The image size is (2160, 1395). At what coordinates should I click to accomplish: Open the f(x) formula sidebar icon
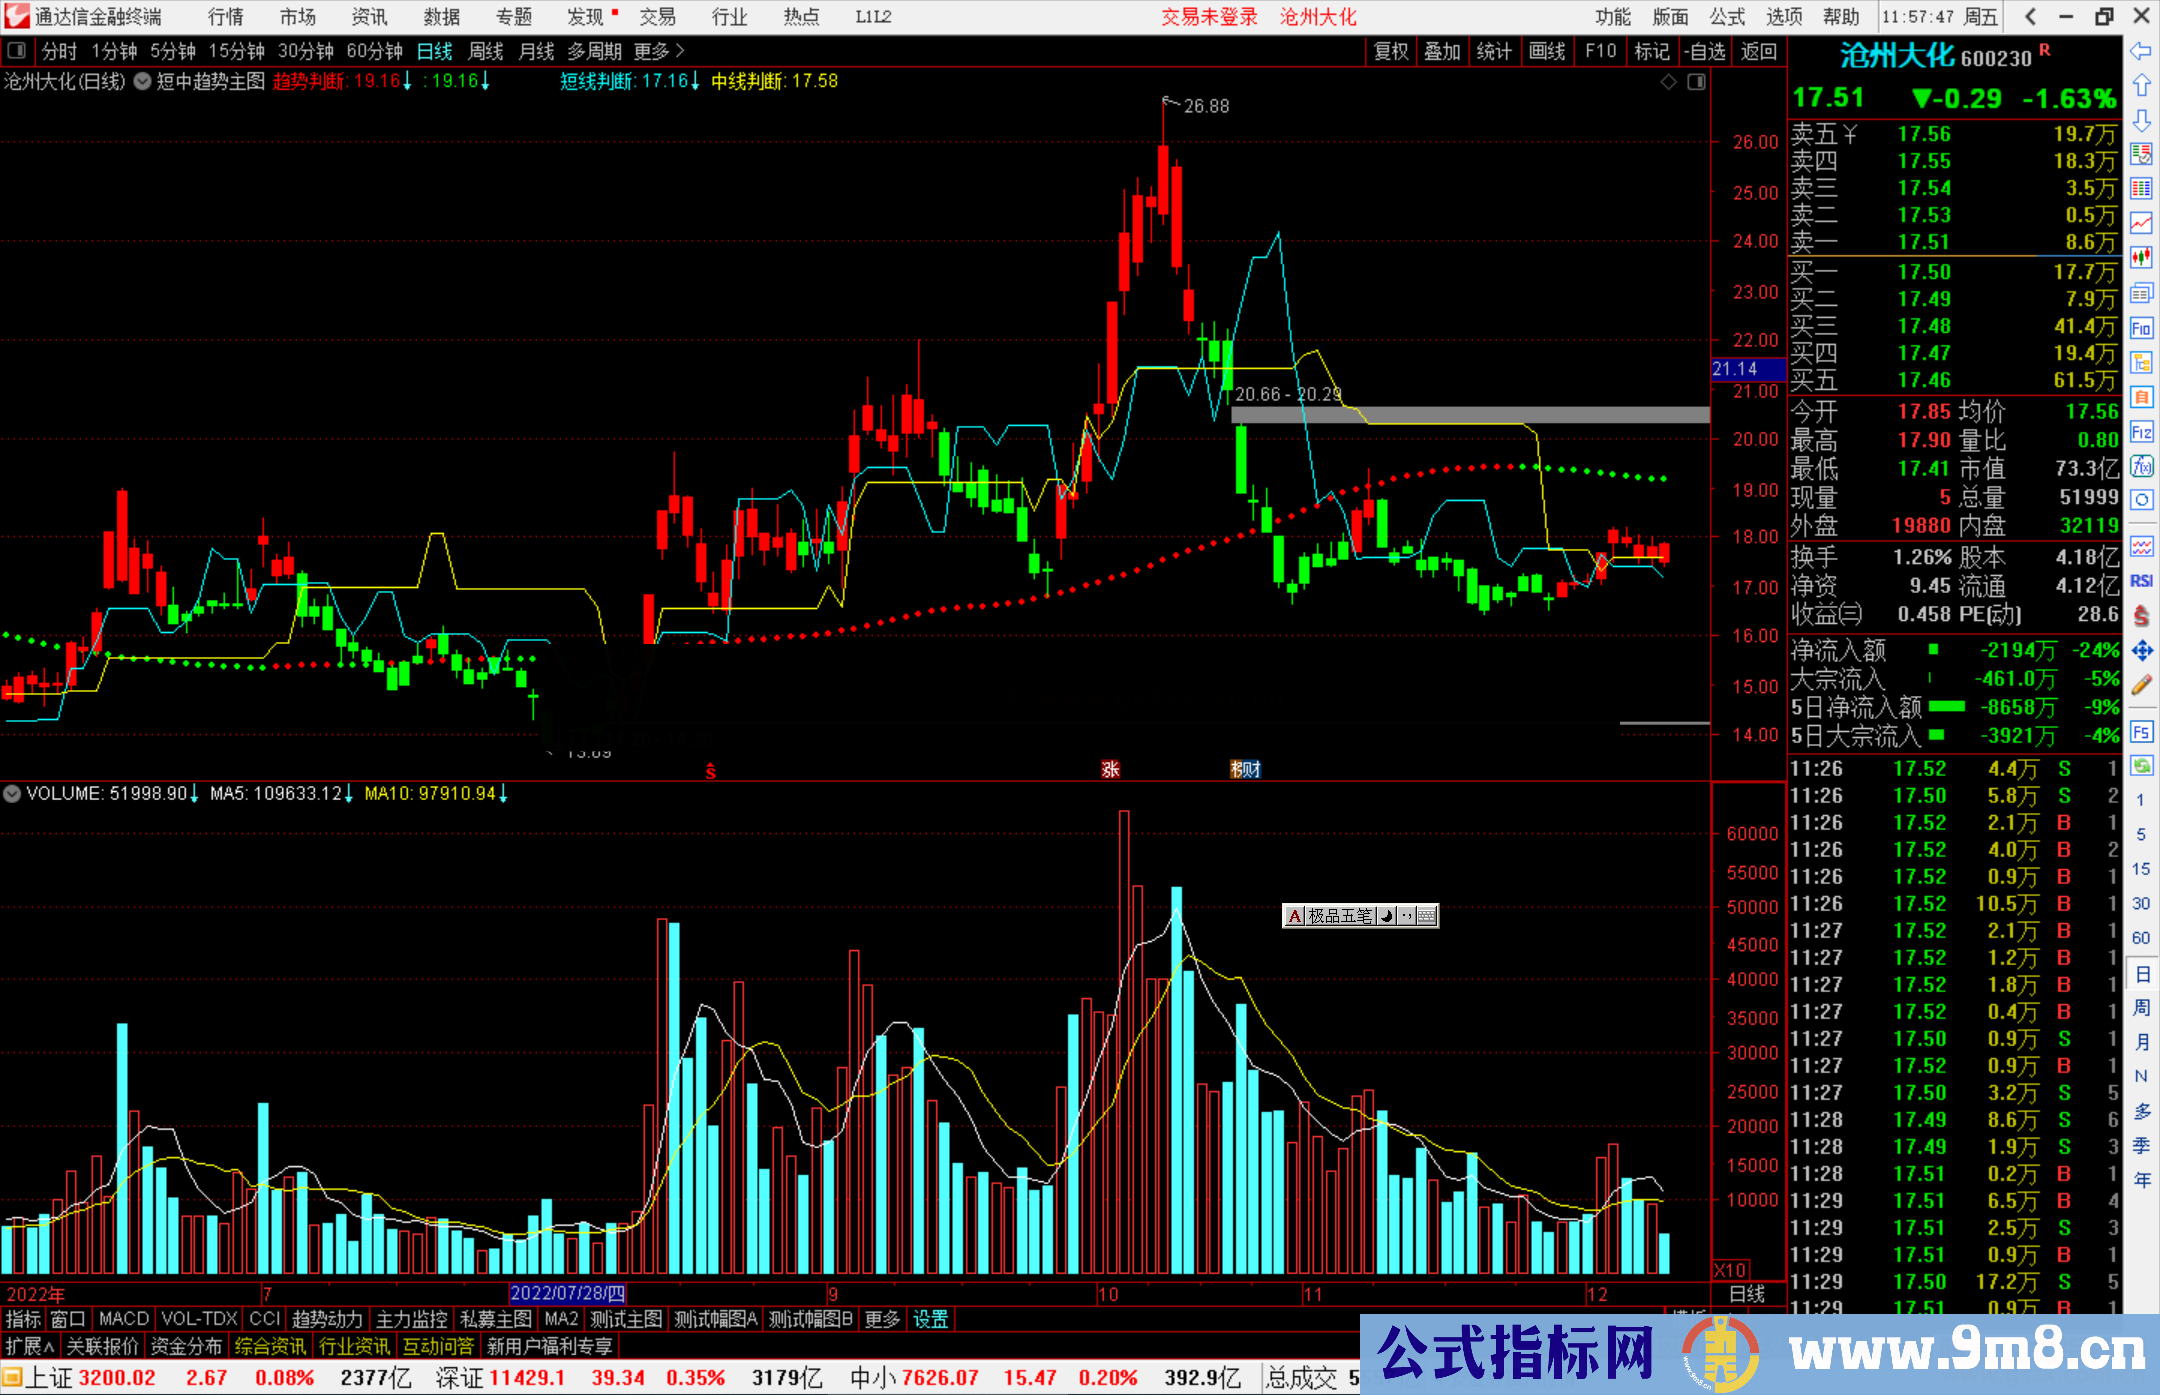(2141, 466)
